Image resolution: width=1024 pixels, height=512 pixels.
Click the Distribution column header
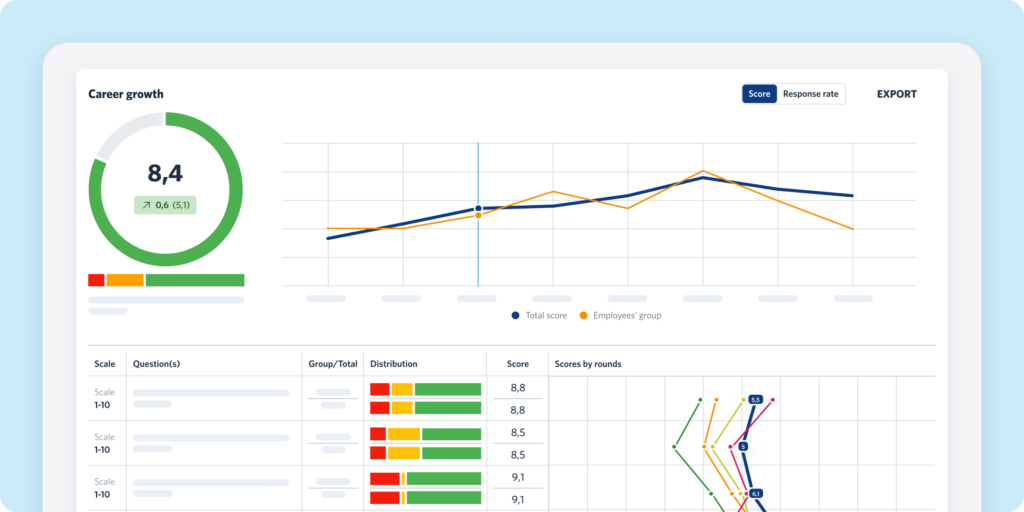[x=394, y=364]
